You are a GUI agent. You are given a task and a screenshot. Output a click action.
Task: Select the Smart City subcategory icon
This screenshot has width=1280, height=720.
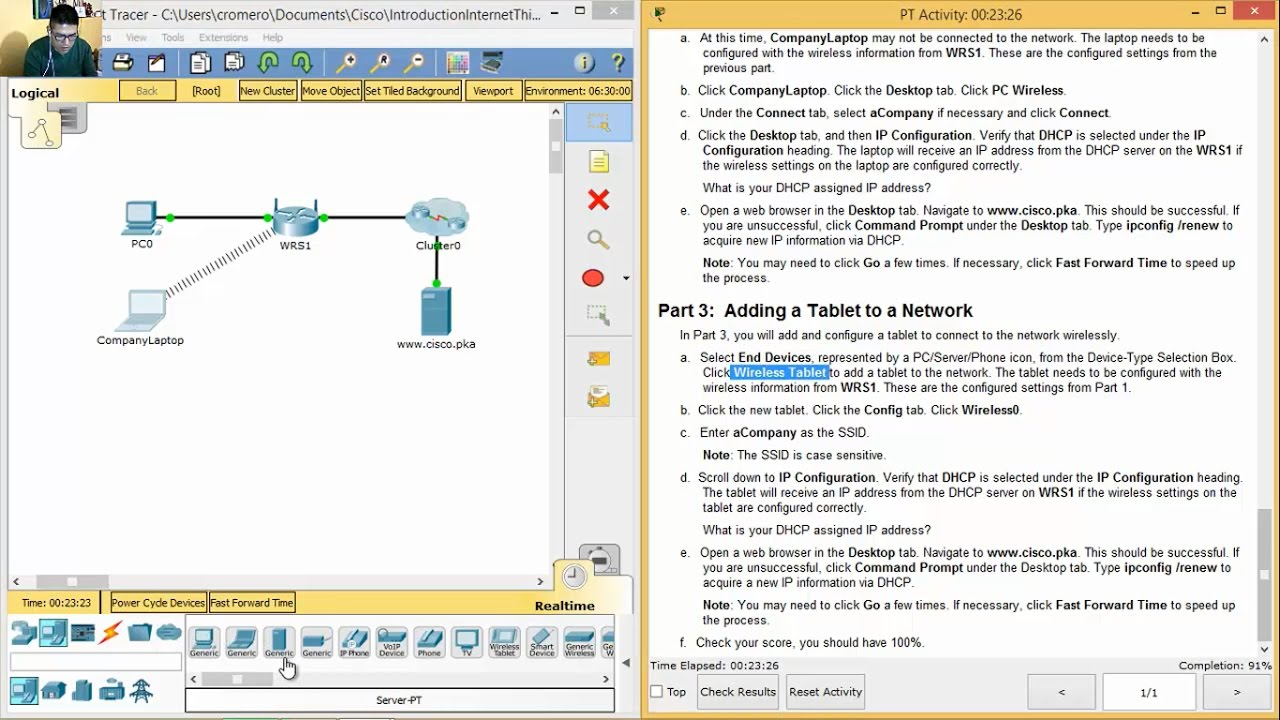(x=82, y=690)
